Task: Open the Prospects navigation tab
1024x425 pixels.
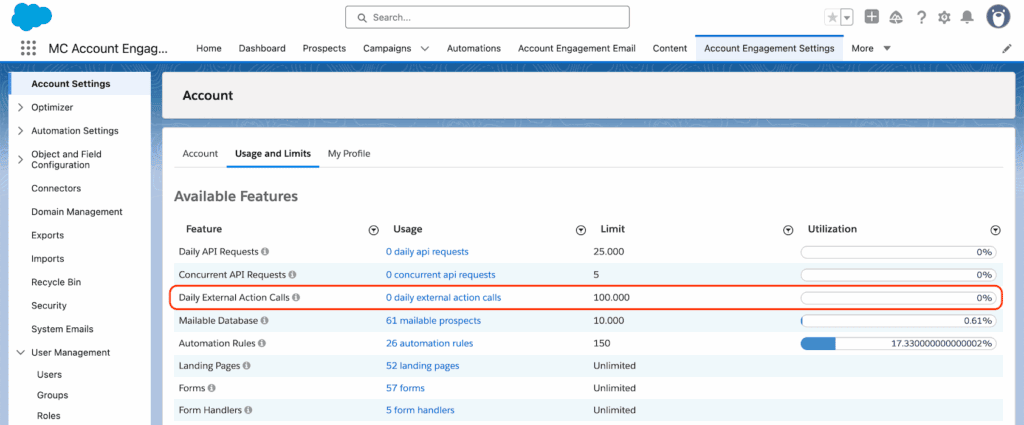Action: tap(324, 48)
